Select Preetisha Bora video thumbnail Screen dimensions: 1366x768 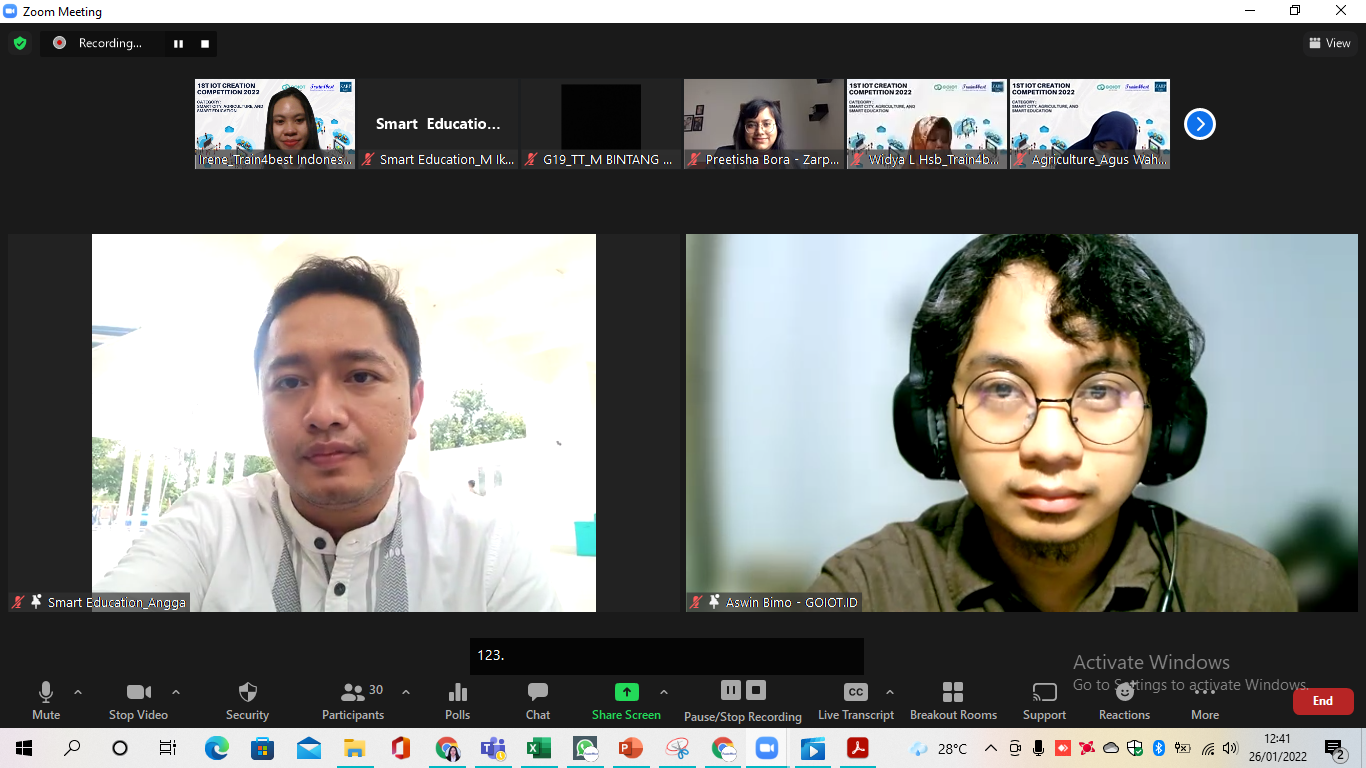(x=764, y=124)
